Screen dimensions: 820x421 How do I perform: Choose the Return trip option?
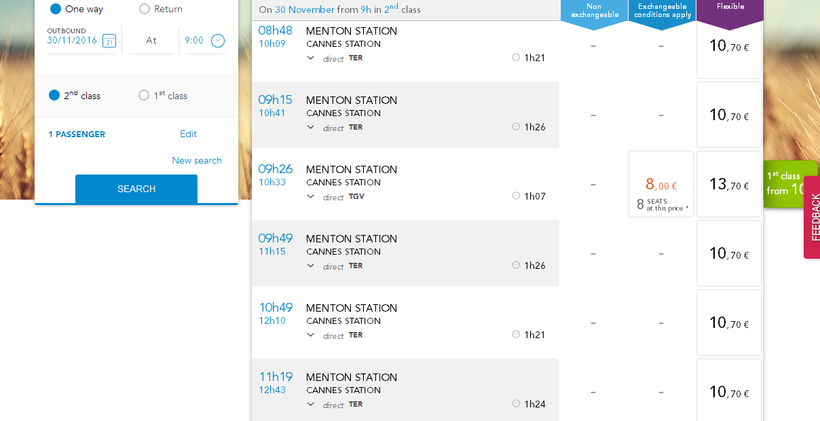pyautogui.click(x=144, y=9)
